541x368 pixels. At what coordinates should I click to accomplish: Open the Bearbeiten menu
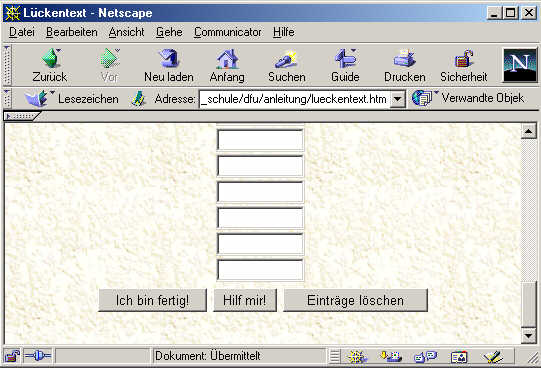(72, 32)
